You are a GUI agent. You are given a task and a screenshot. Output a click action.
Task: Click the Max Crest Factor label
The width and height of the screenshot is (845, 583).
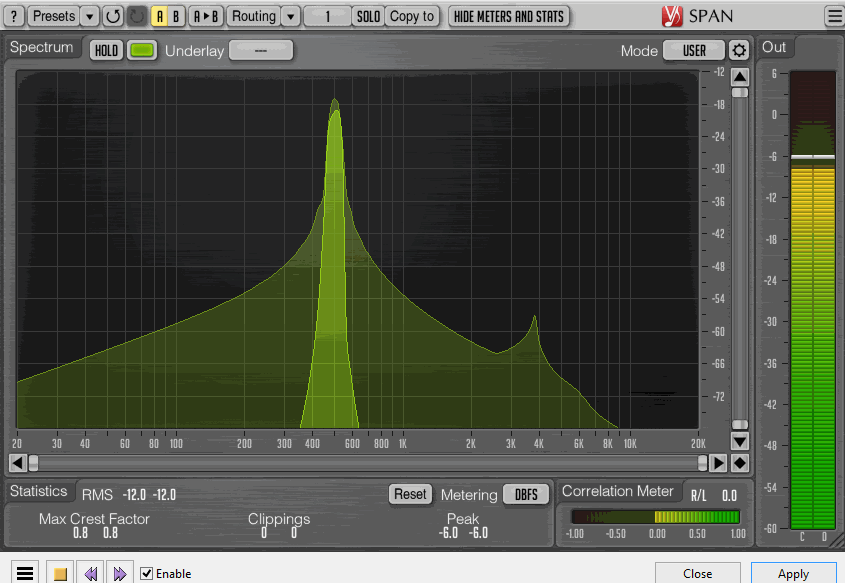pyautogui.click(x=94, y=519)
